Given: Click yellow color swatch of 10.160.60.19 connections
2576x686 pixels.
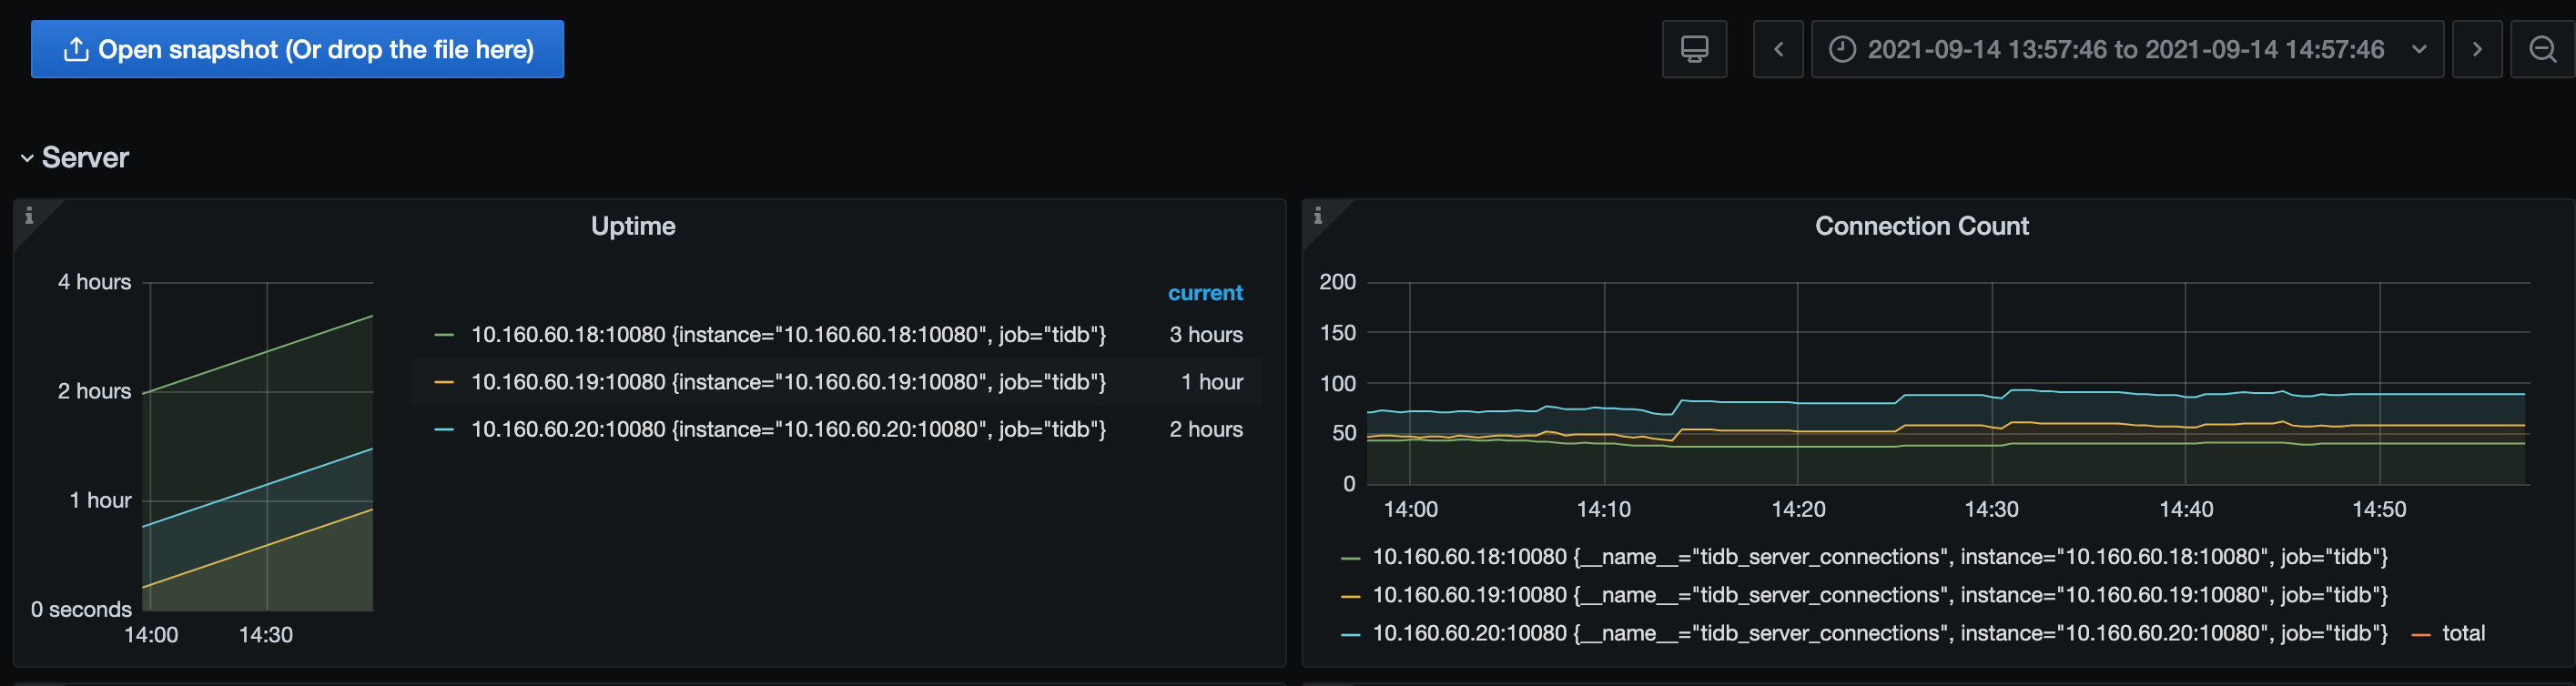Looking at the screenshot, I should tap(1350, 596).
